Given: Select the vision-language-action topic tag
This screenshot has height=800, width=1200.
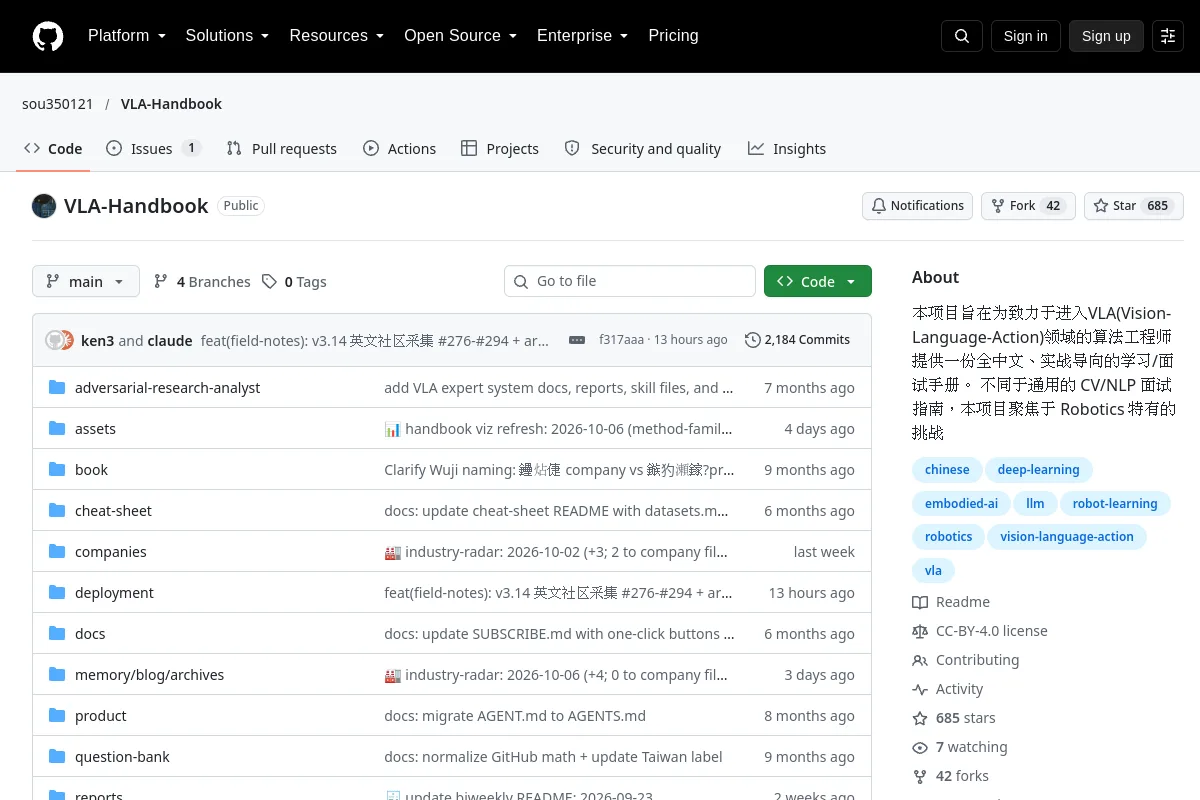Looking at the screenshot, I should (1067, 537).
